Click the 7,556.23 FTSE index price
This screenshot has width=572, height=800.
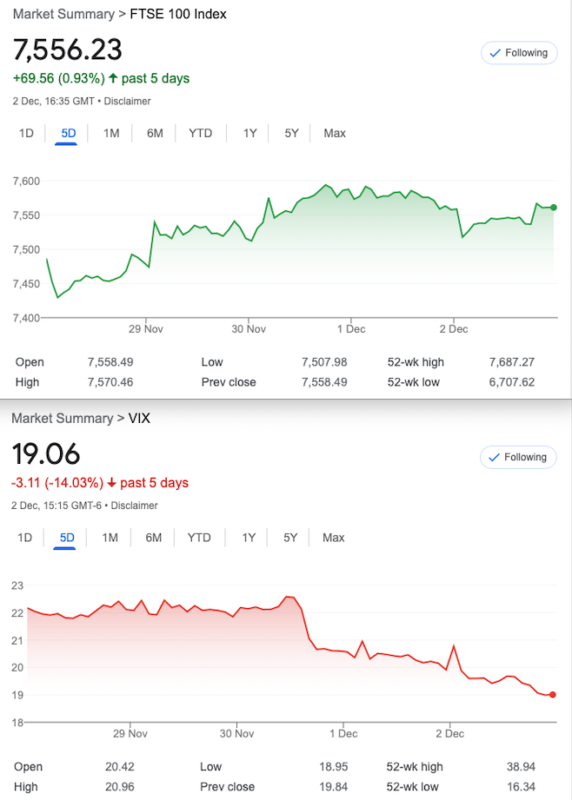click(67, 49)
